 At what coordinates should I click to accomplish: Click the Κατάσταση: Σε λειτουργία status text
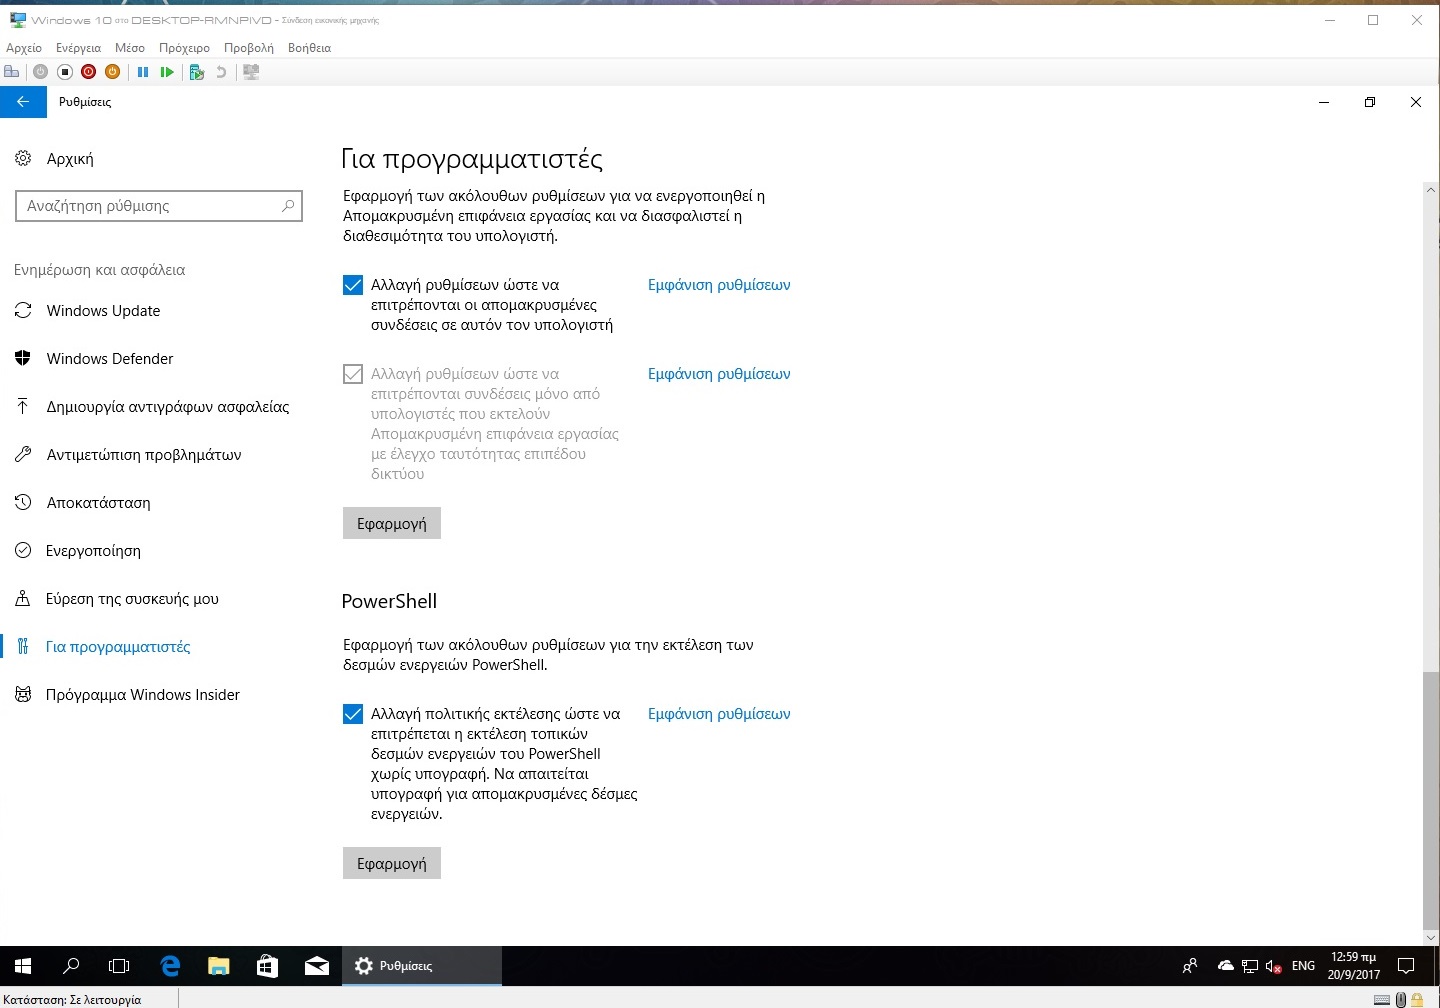[x=72, y=999]
